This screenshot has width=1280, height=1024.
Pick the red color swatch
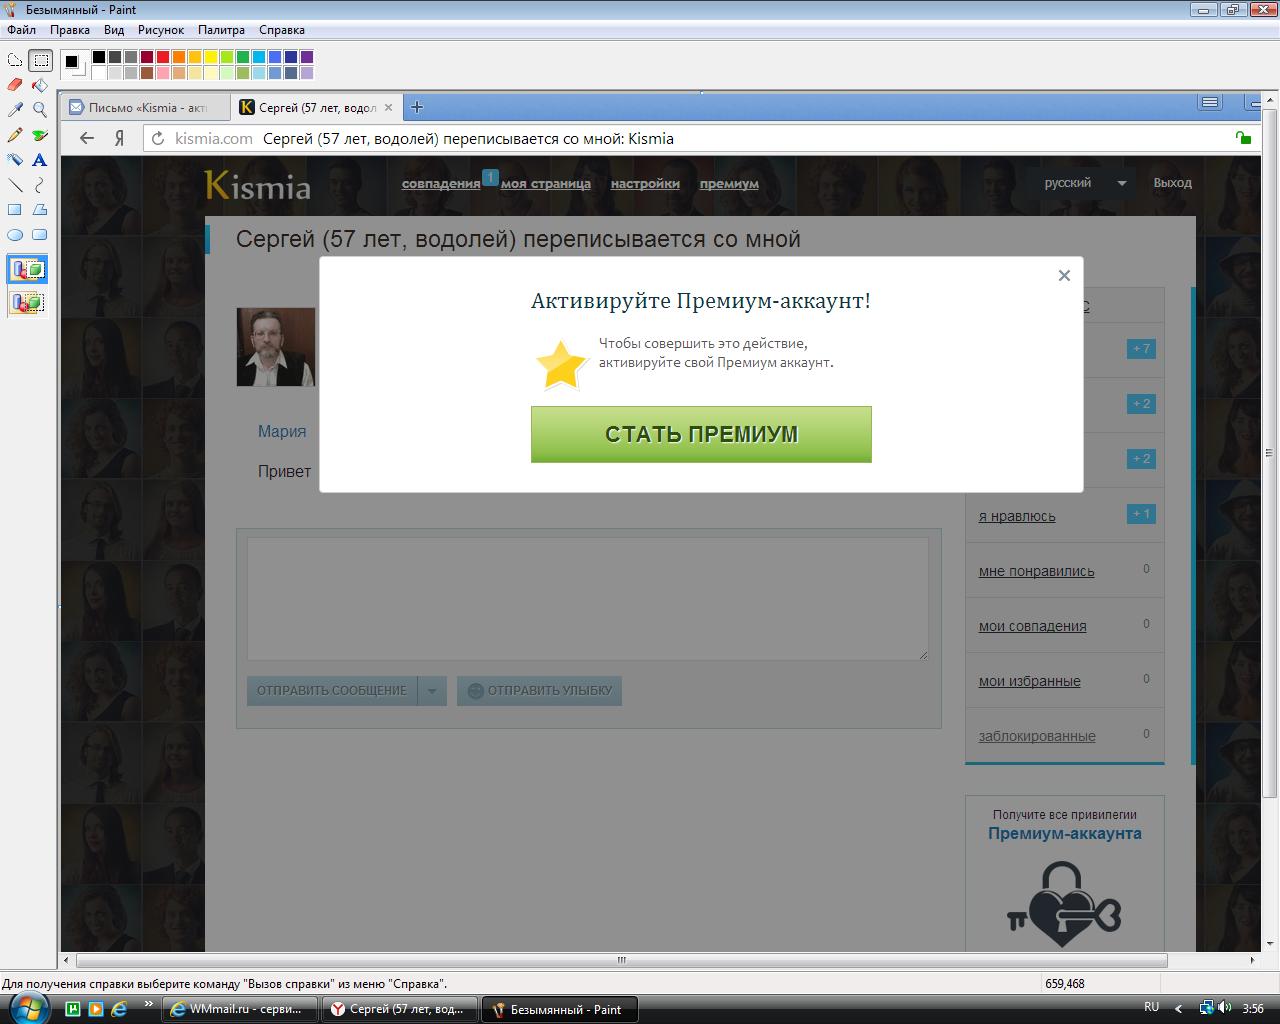pos(163,57)
